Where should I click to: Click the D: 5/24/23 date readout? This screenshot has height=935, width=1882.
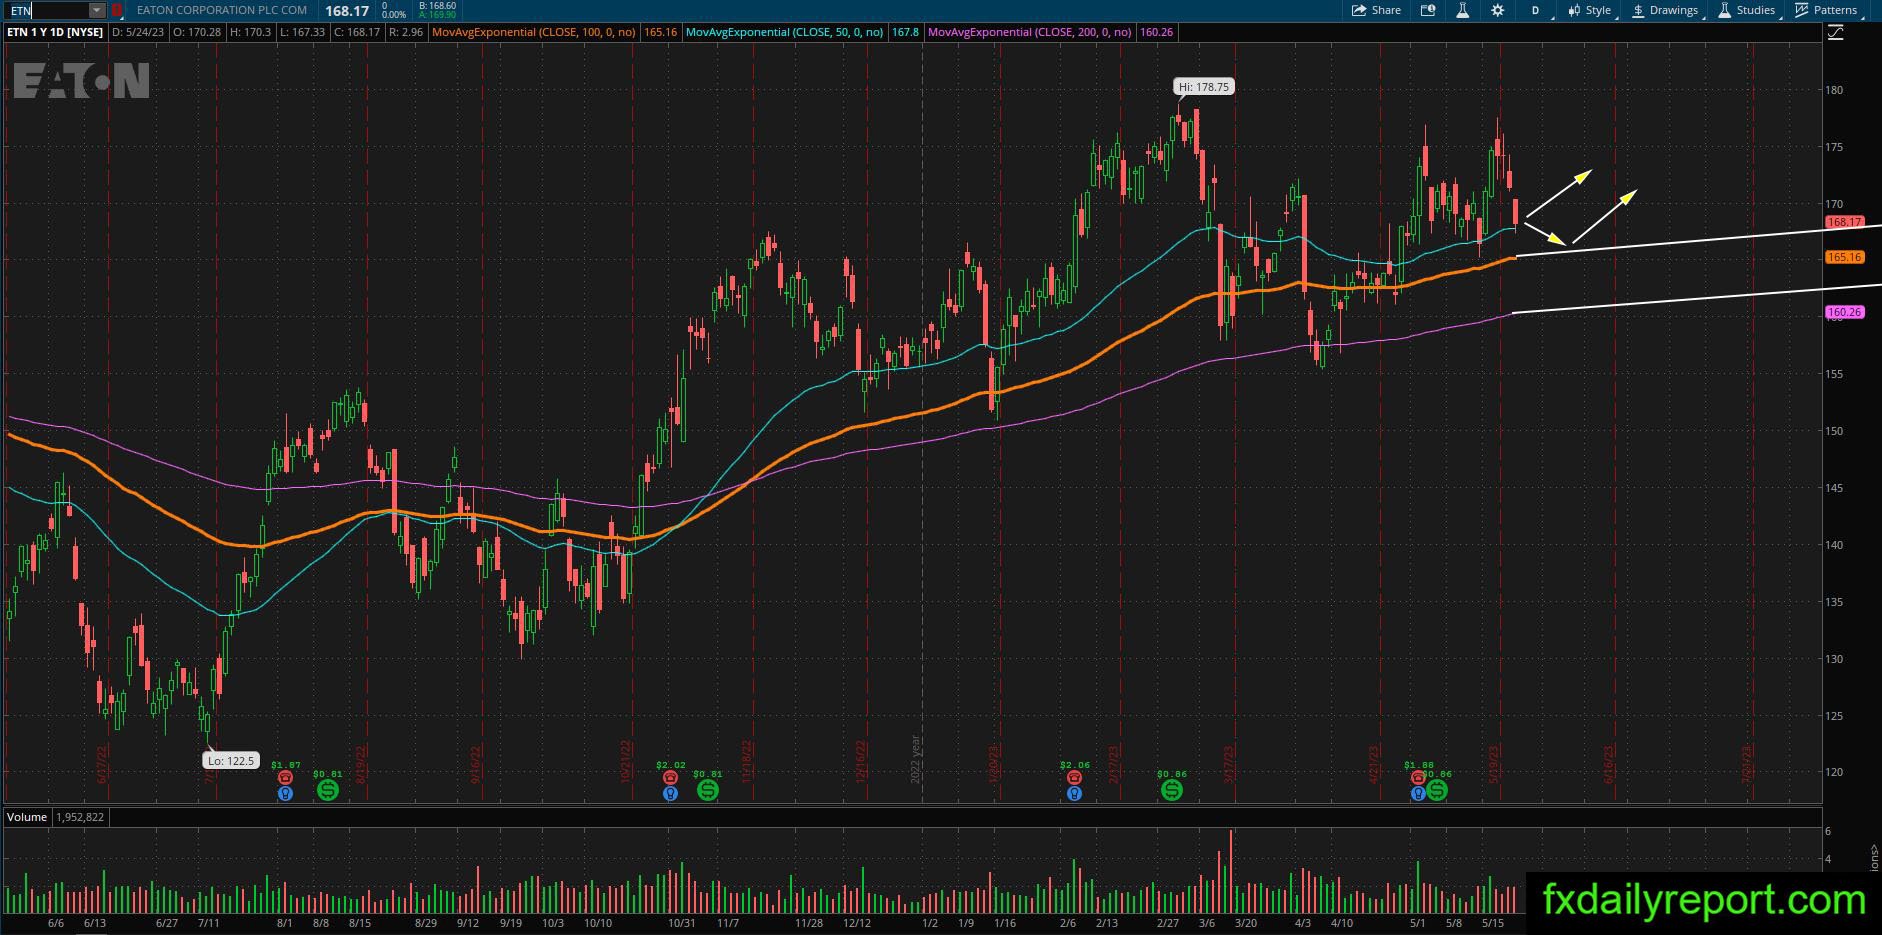[139, 32]
